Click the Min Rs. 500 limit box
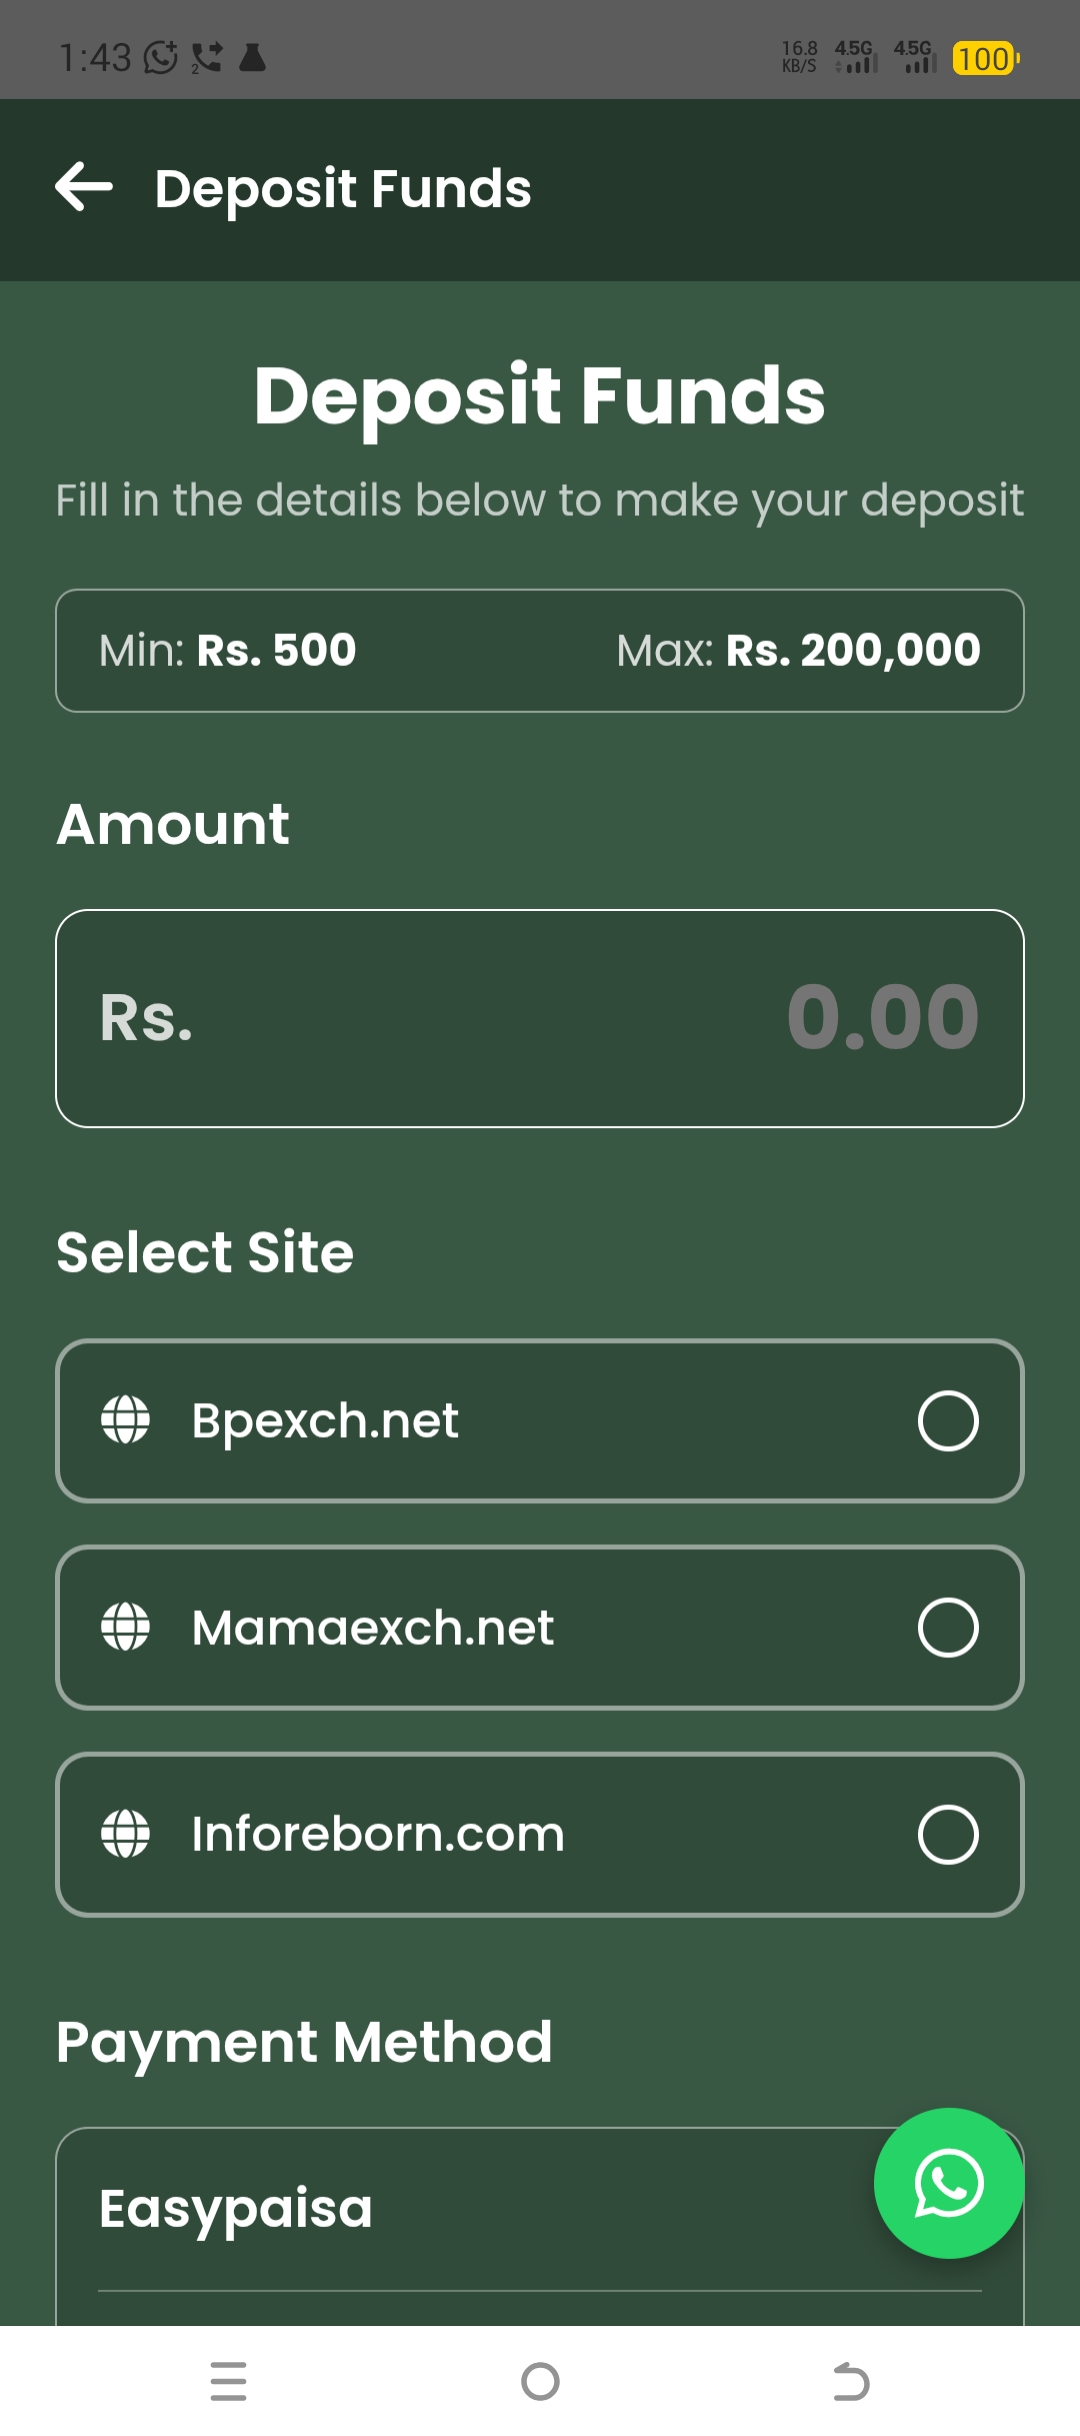This screenshot has width=1080, height=2436. 225,649
